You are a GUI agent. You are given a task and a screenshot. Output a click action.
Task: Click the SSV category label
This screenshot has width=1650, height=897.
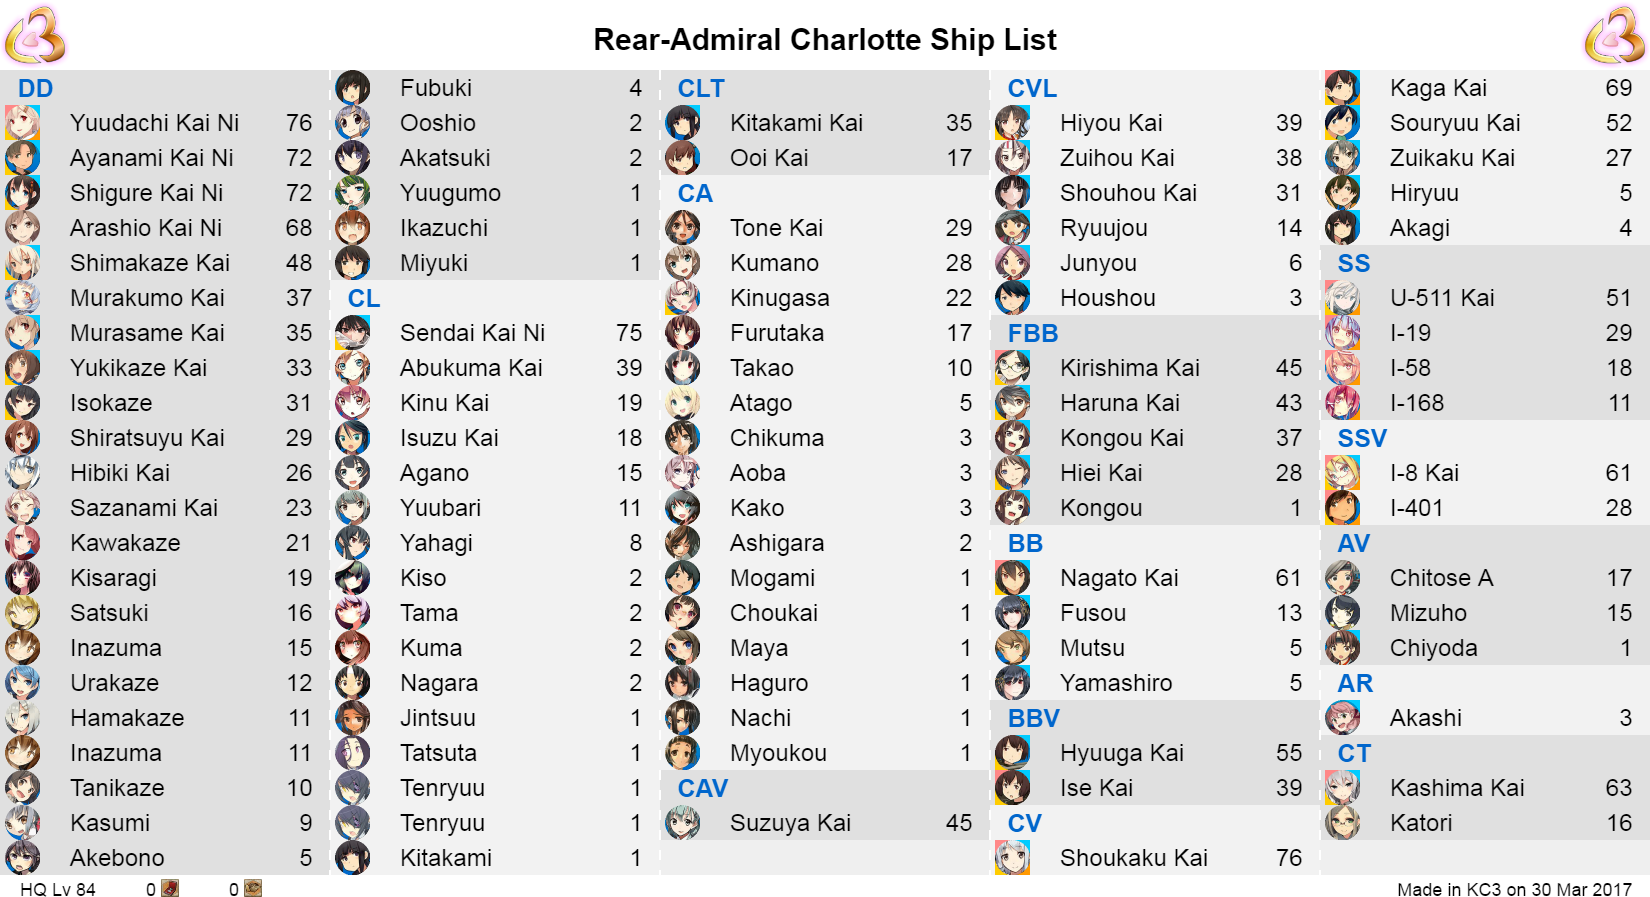point(1362,438)
